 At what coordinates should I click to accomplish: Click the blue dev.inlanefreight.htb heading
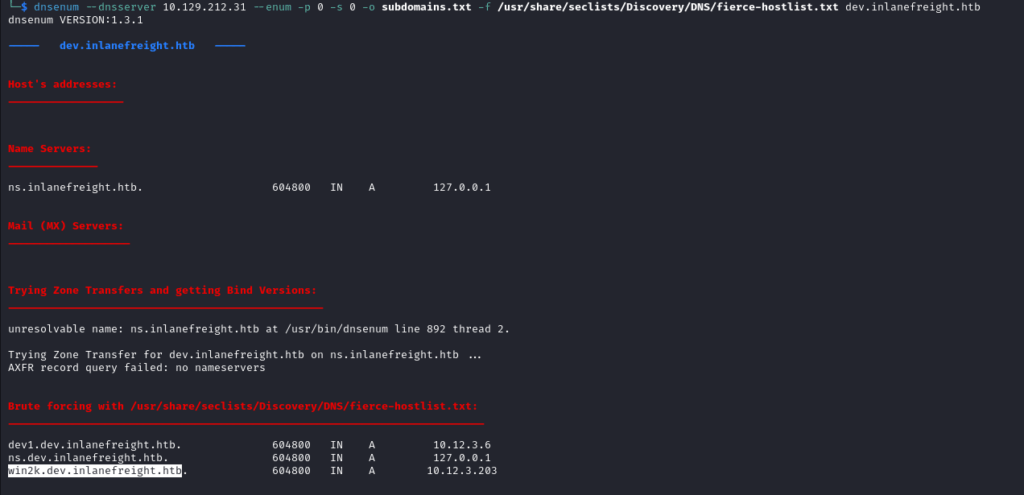127,46
